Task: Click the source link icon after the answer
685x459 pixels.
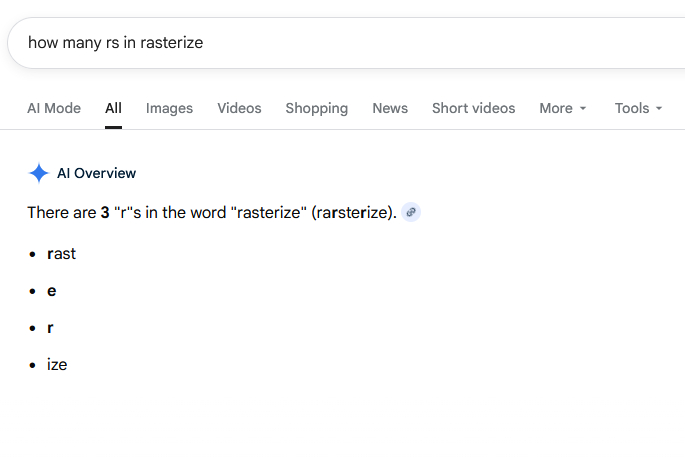Action: [x=411, y=212]
